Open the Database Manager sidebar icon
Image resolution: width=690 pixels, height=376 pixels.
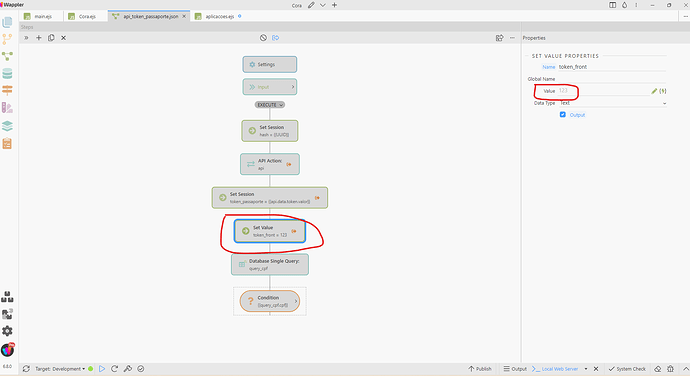[7, 73]
